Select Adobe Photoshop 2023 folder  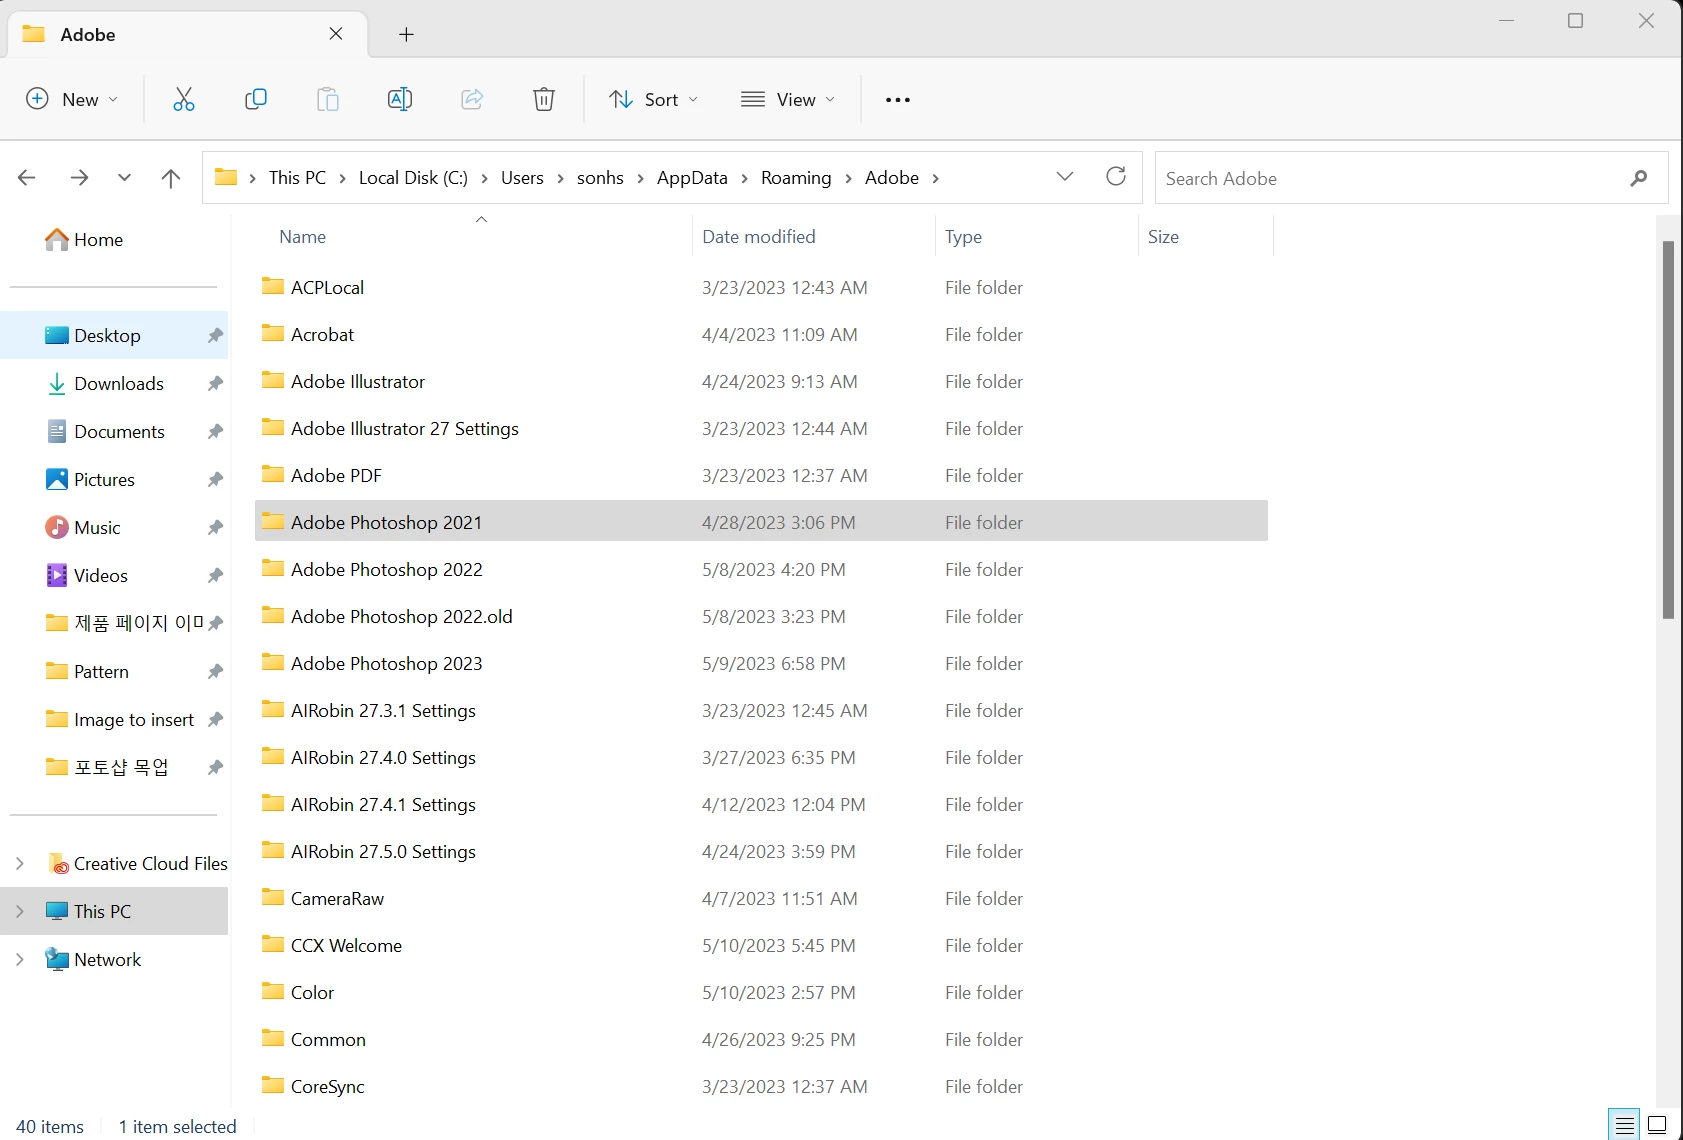pyautogui.click(x=761, y=663)
